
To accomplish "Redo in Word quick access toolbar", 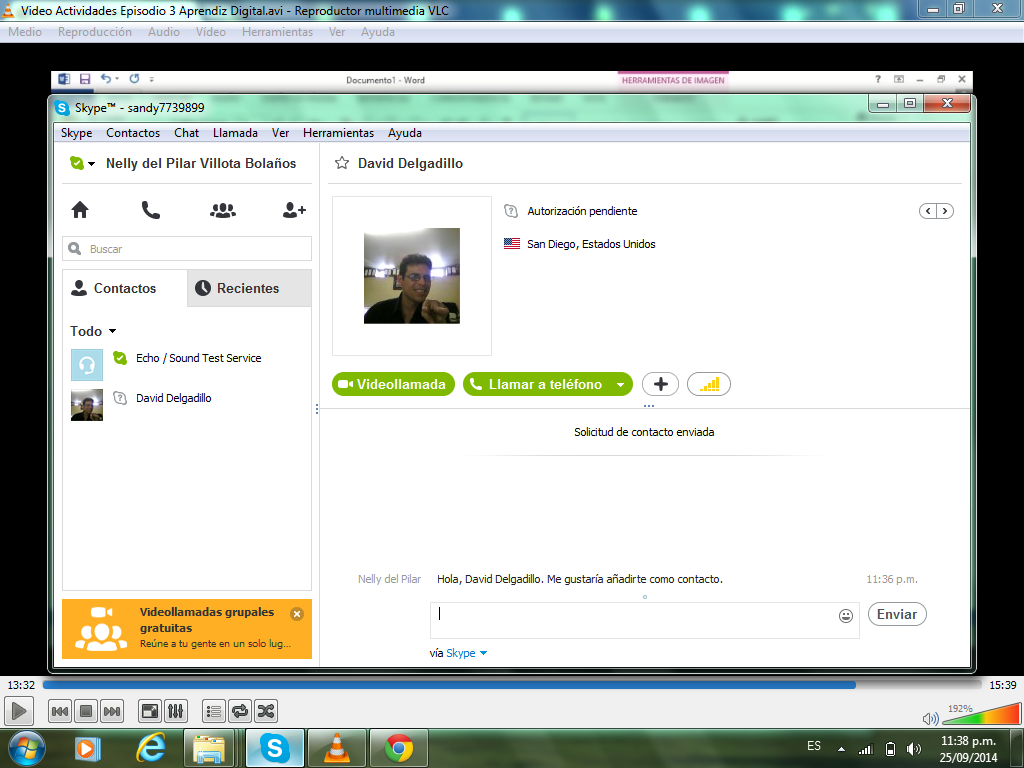I will (134, 78).
